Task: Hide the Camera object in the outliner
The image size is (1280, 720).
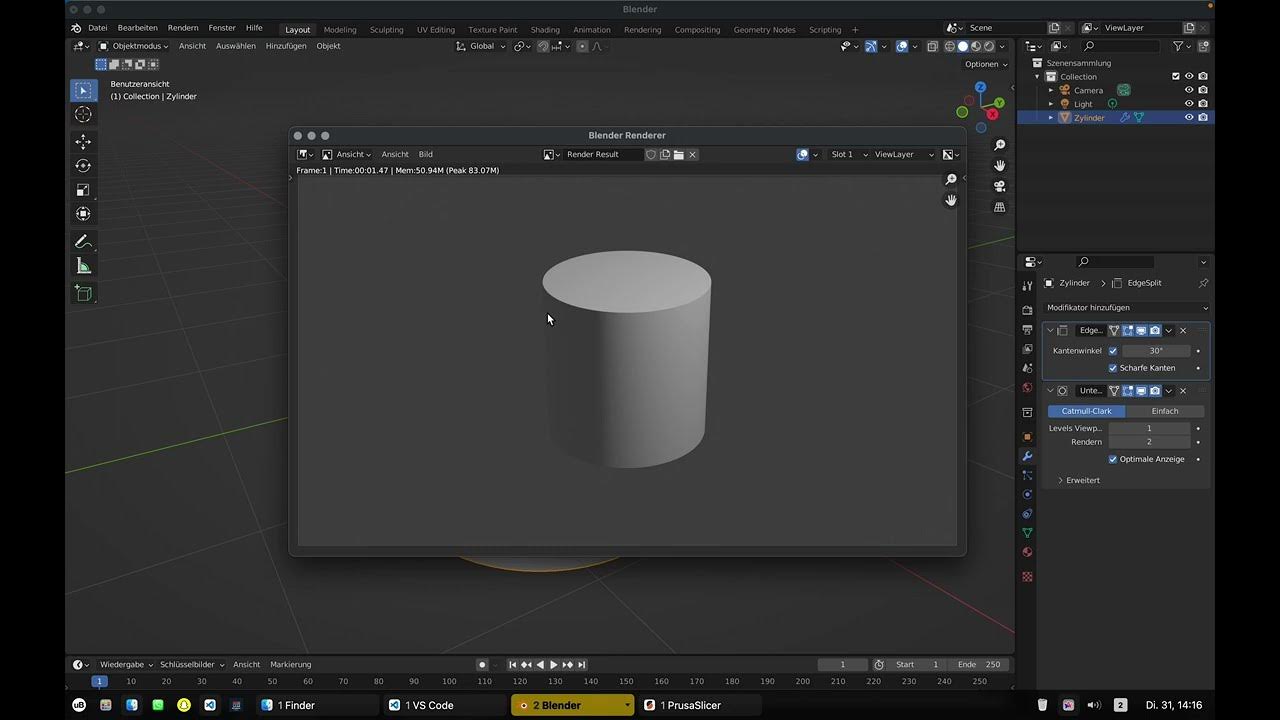Action: pyautogui.click(x=1189, y=90)
